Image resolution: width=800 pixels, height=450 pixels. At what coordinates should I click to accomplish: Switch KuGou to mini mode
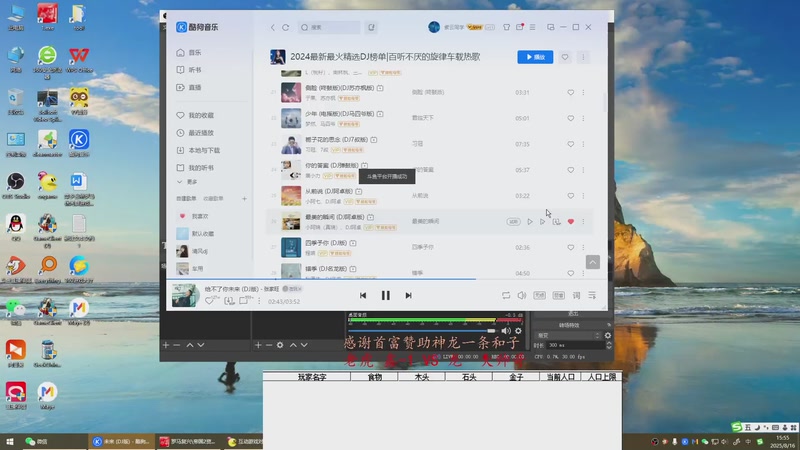551,27
